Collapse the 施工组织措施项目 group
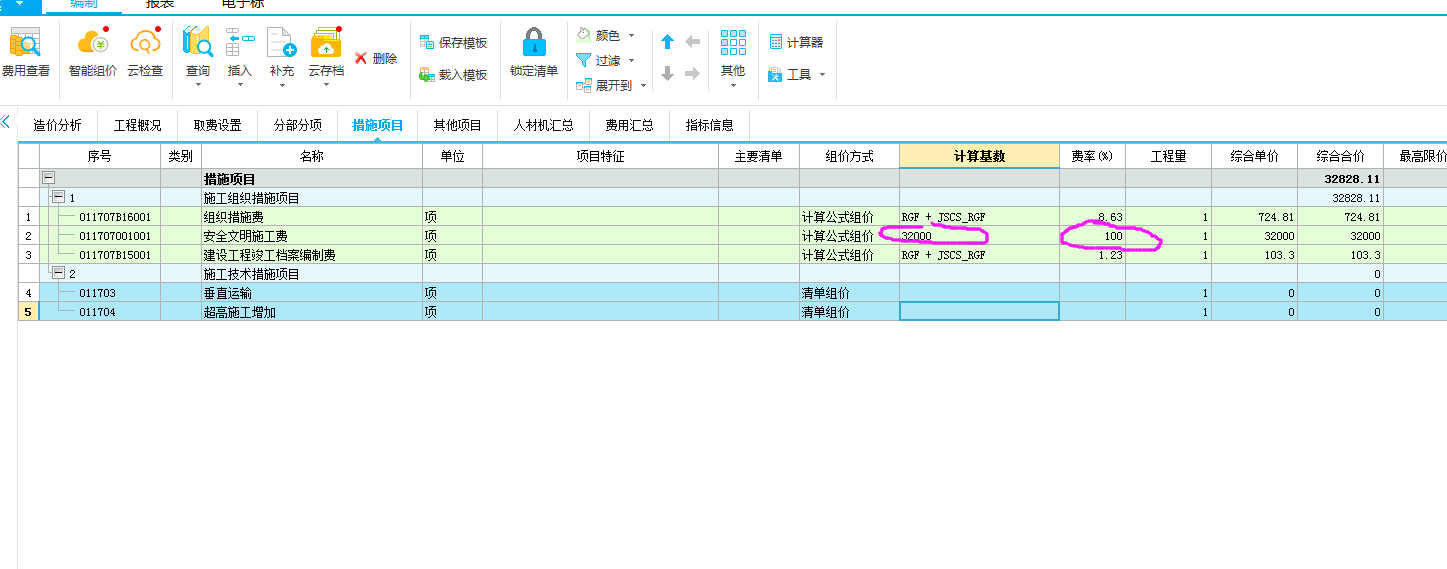Screen dimensions: 1447x569 [58, 198]
